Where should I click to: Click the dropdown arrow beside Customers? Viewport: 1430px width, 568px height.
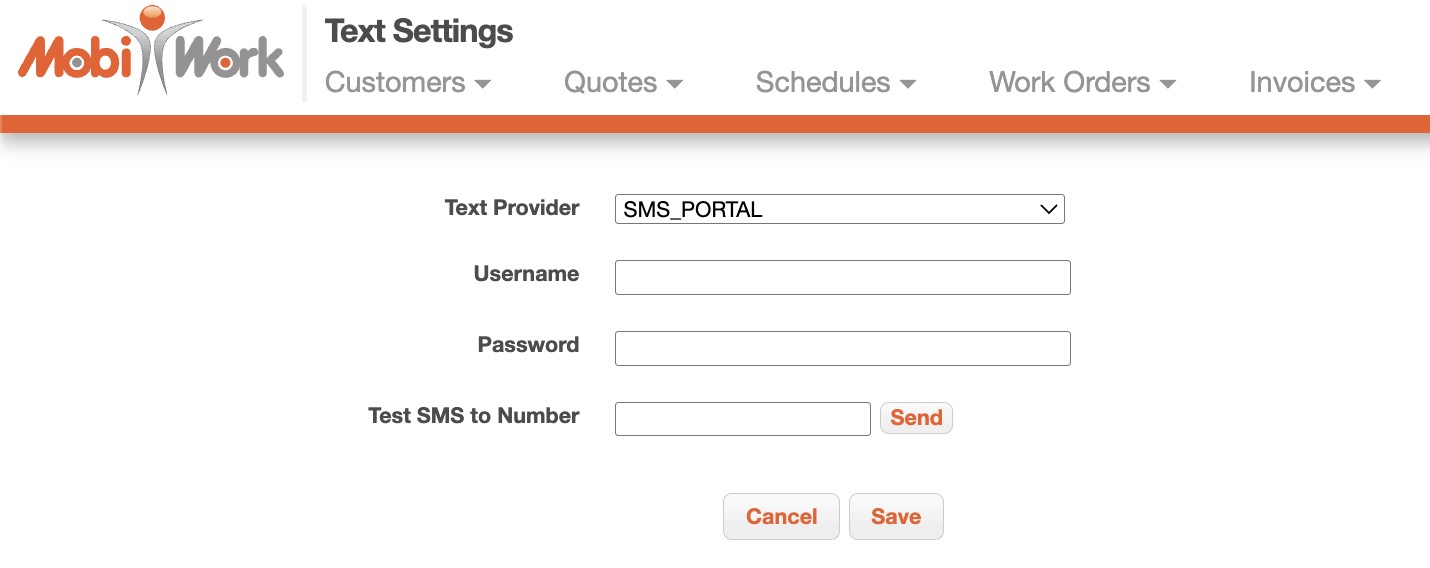[x=483, y=84]
